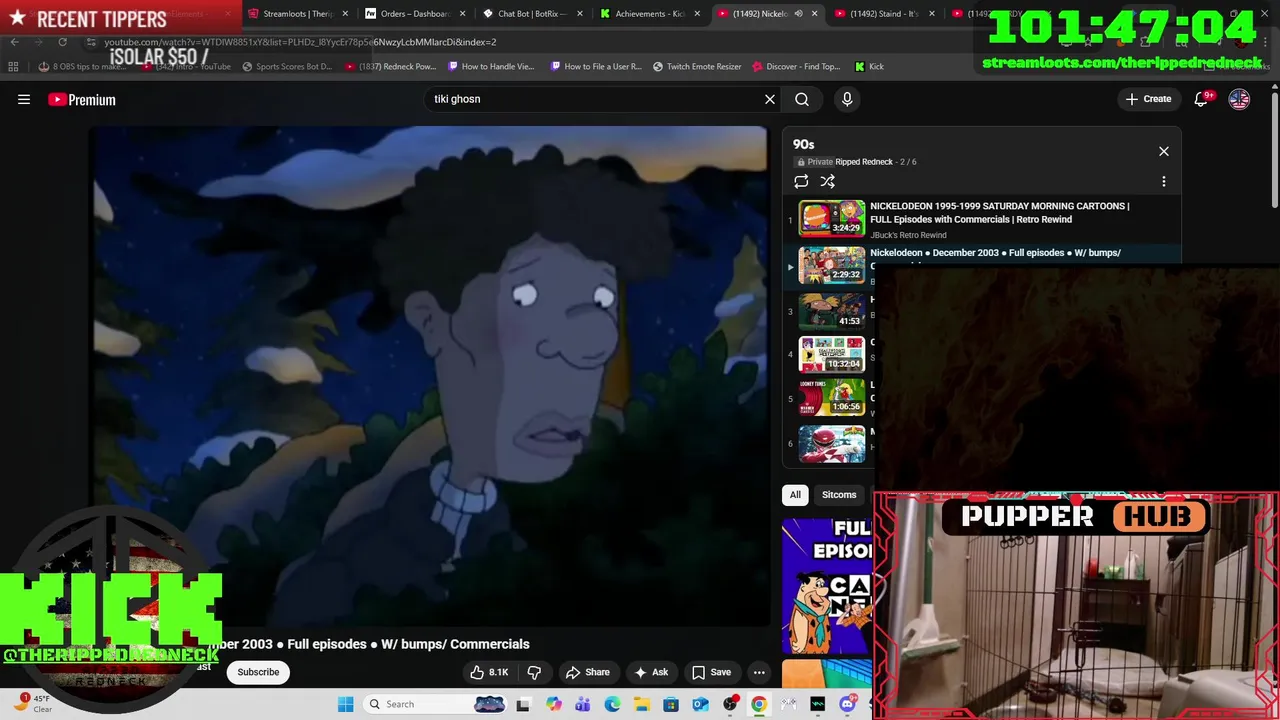Dislike the video

pos(534,672)
